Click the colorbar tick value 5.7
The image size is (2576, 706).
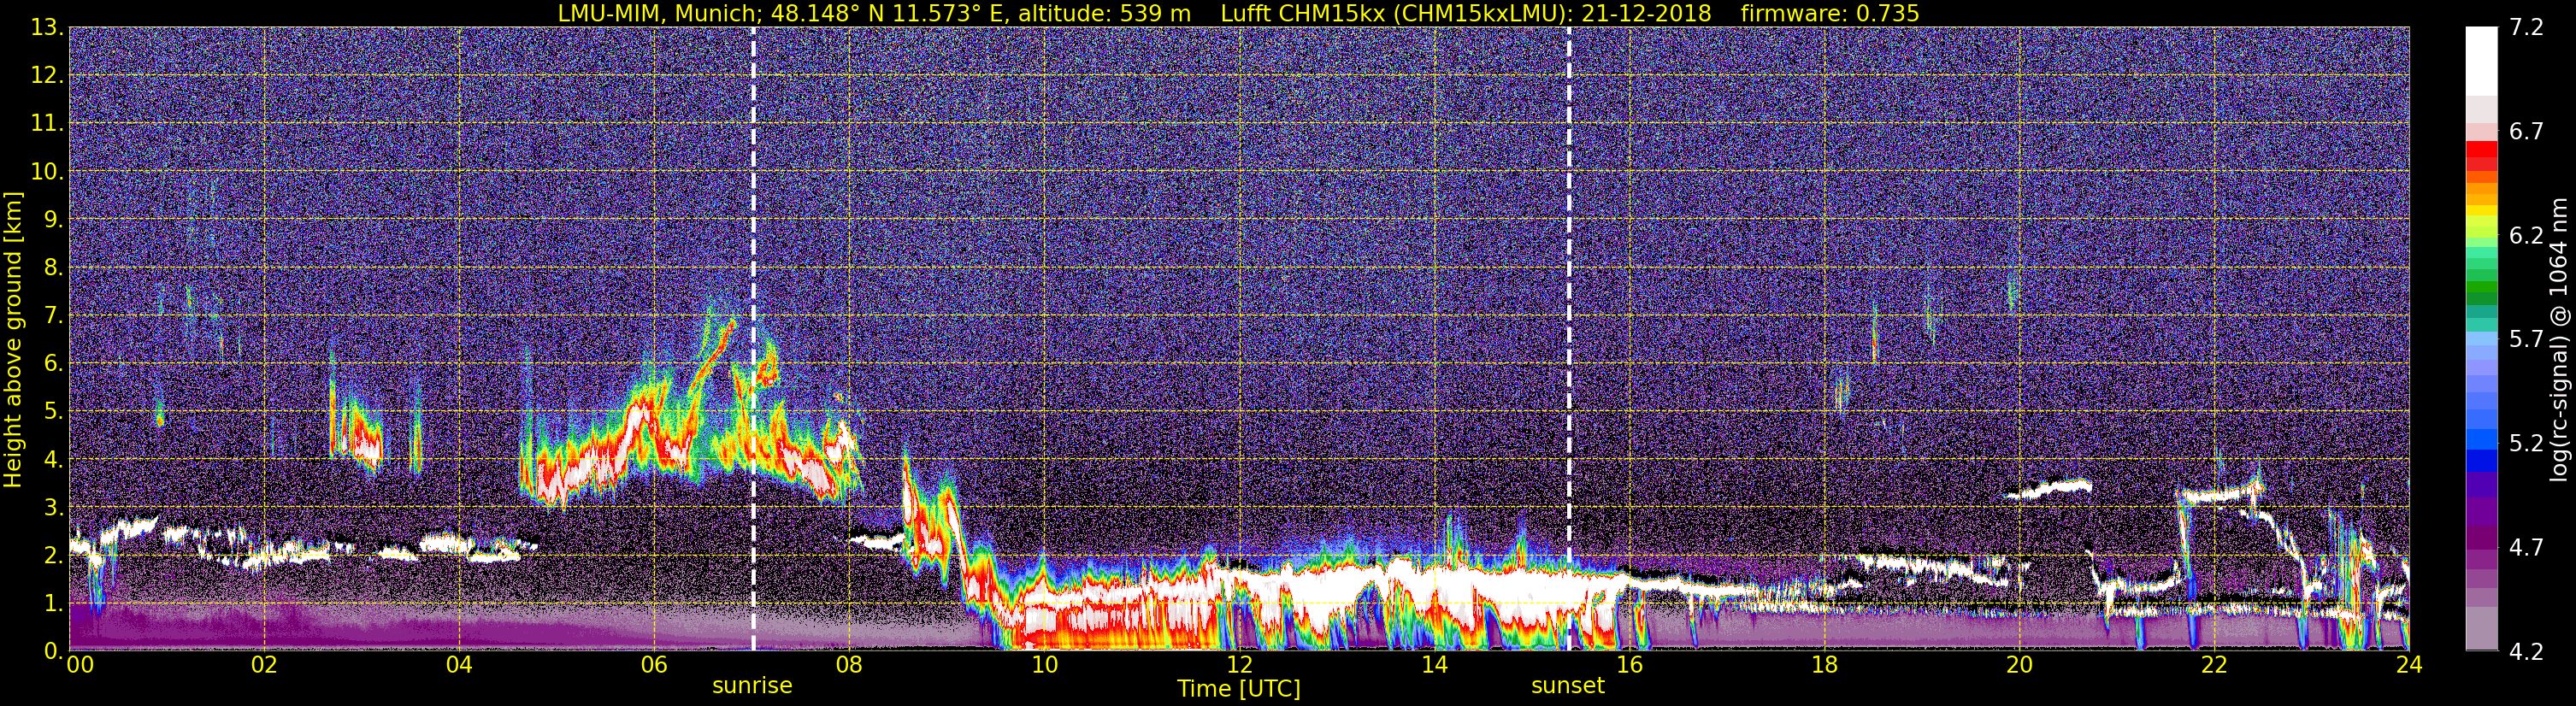coord(2526,340)
